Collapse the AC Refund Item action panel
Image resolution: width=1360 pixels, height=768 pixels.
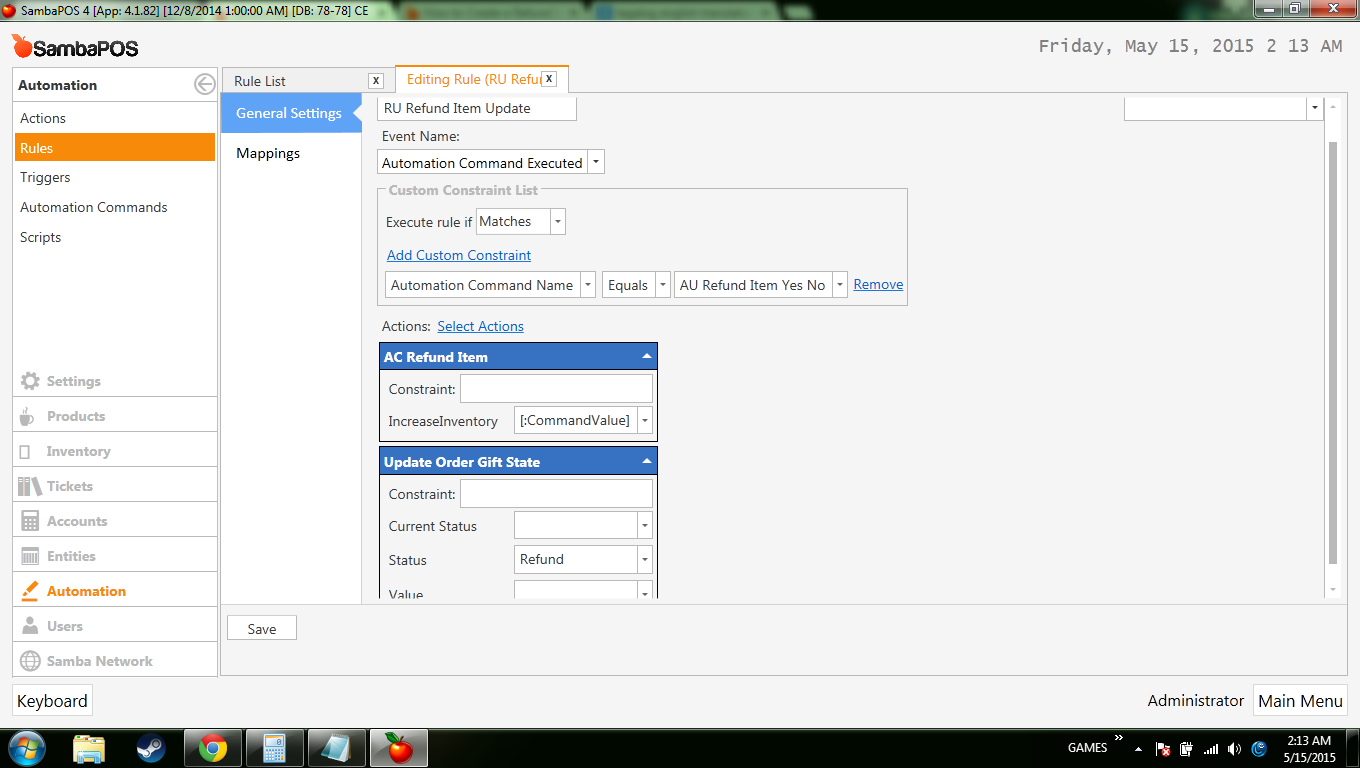646,357
